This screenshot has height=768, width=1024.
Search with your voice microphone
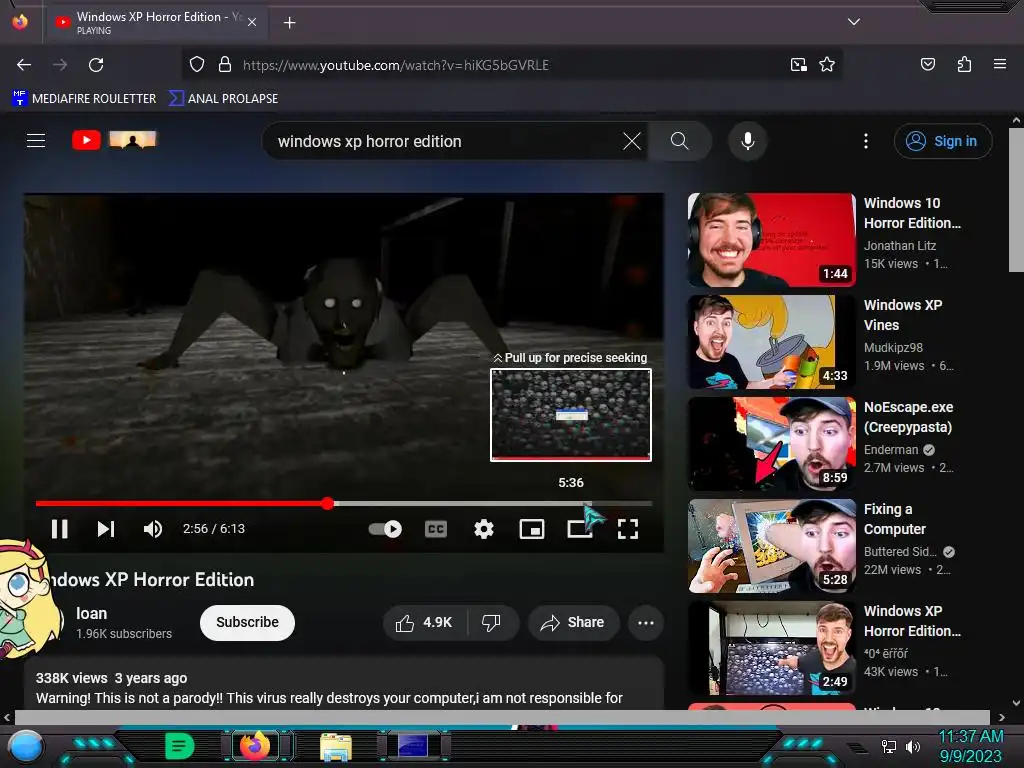click(748, 141)
